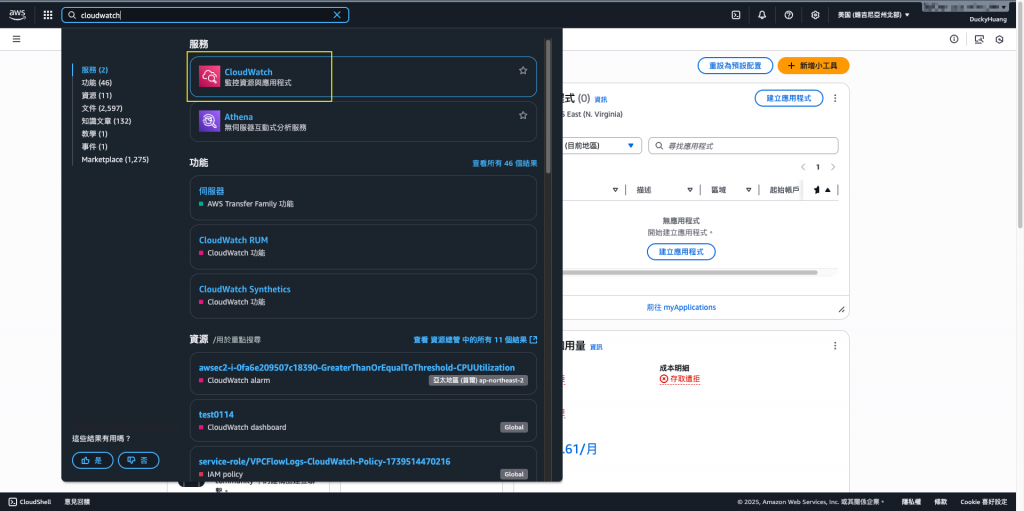Open the help question mark icon
The image size is (1024, 511).
(788, 15)
